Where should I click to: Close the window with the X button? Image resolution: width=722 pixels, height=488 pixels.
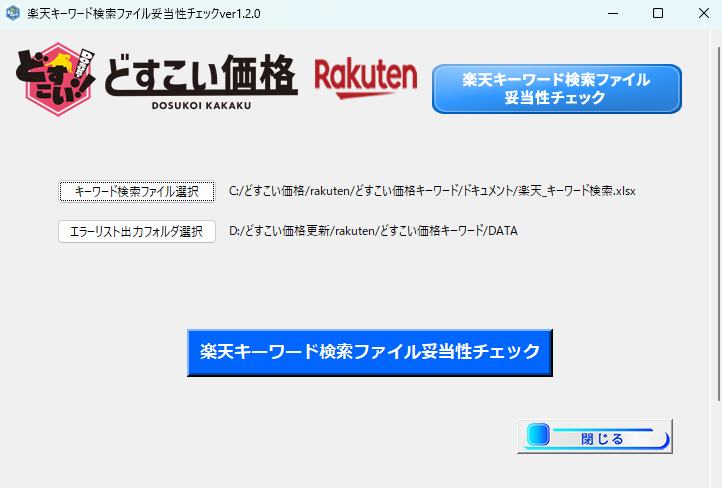(x=704, y=13)
